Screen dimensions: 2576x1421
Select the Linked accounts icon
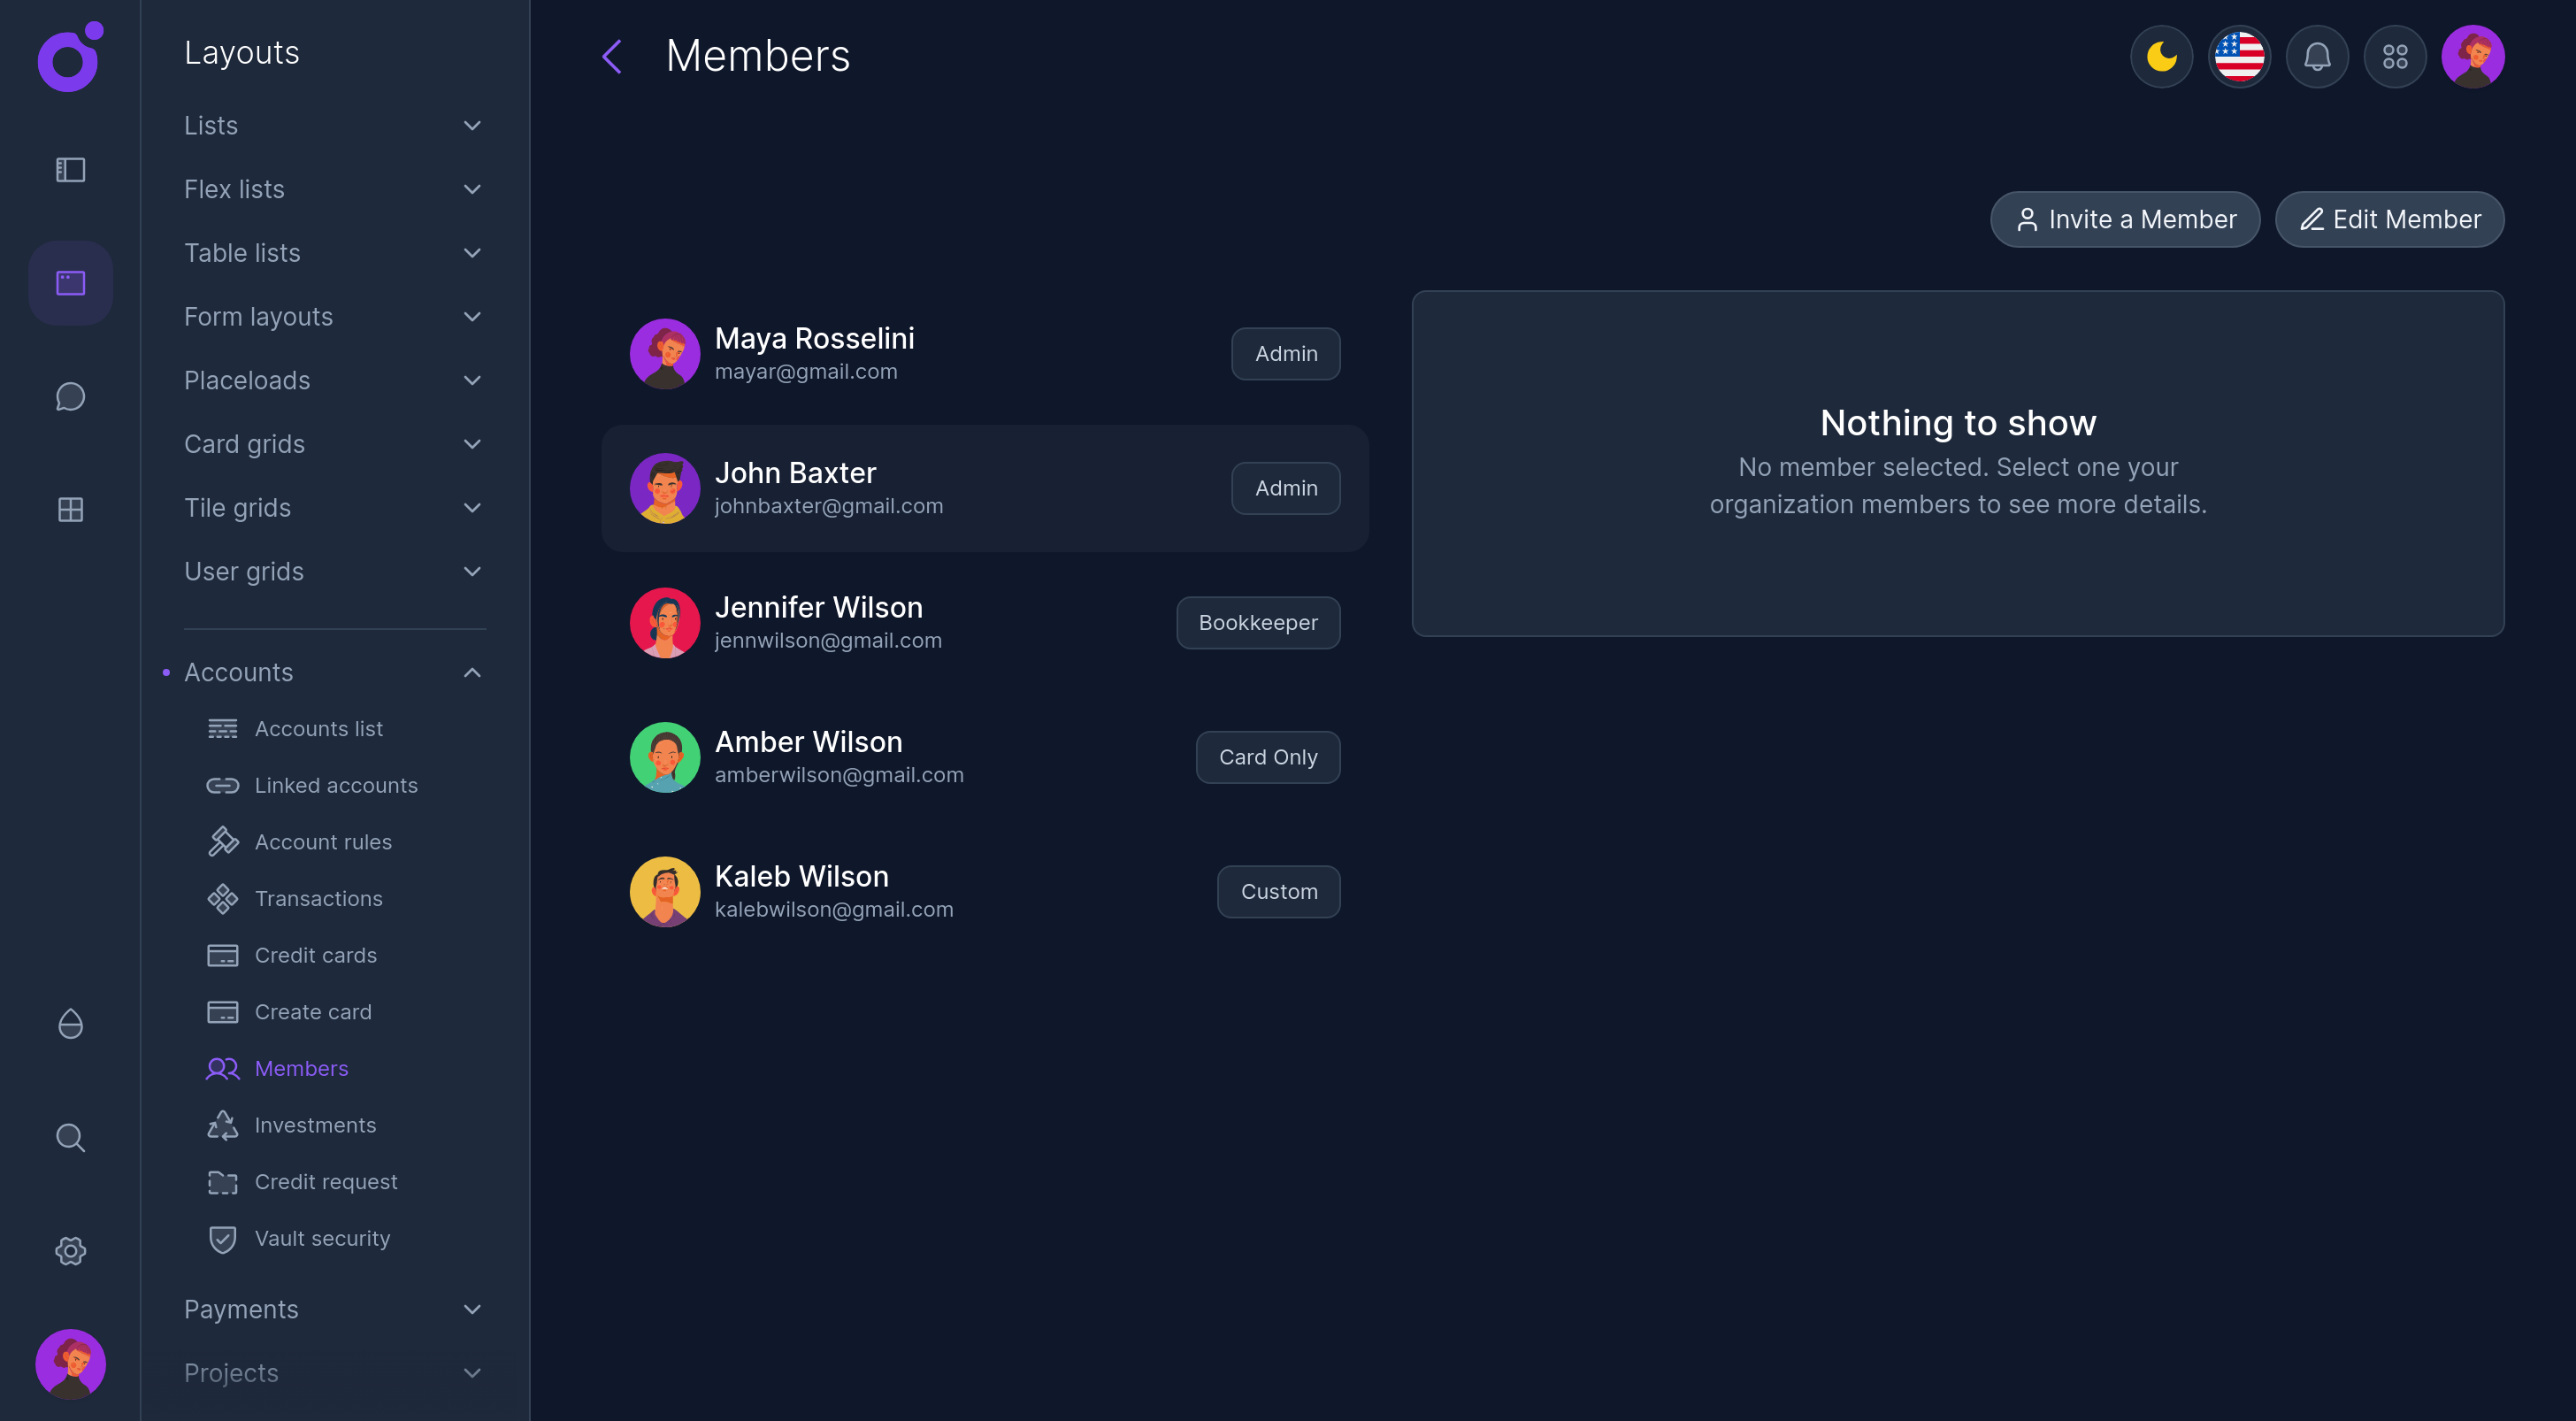coord(222,785)
